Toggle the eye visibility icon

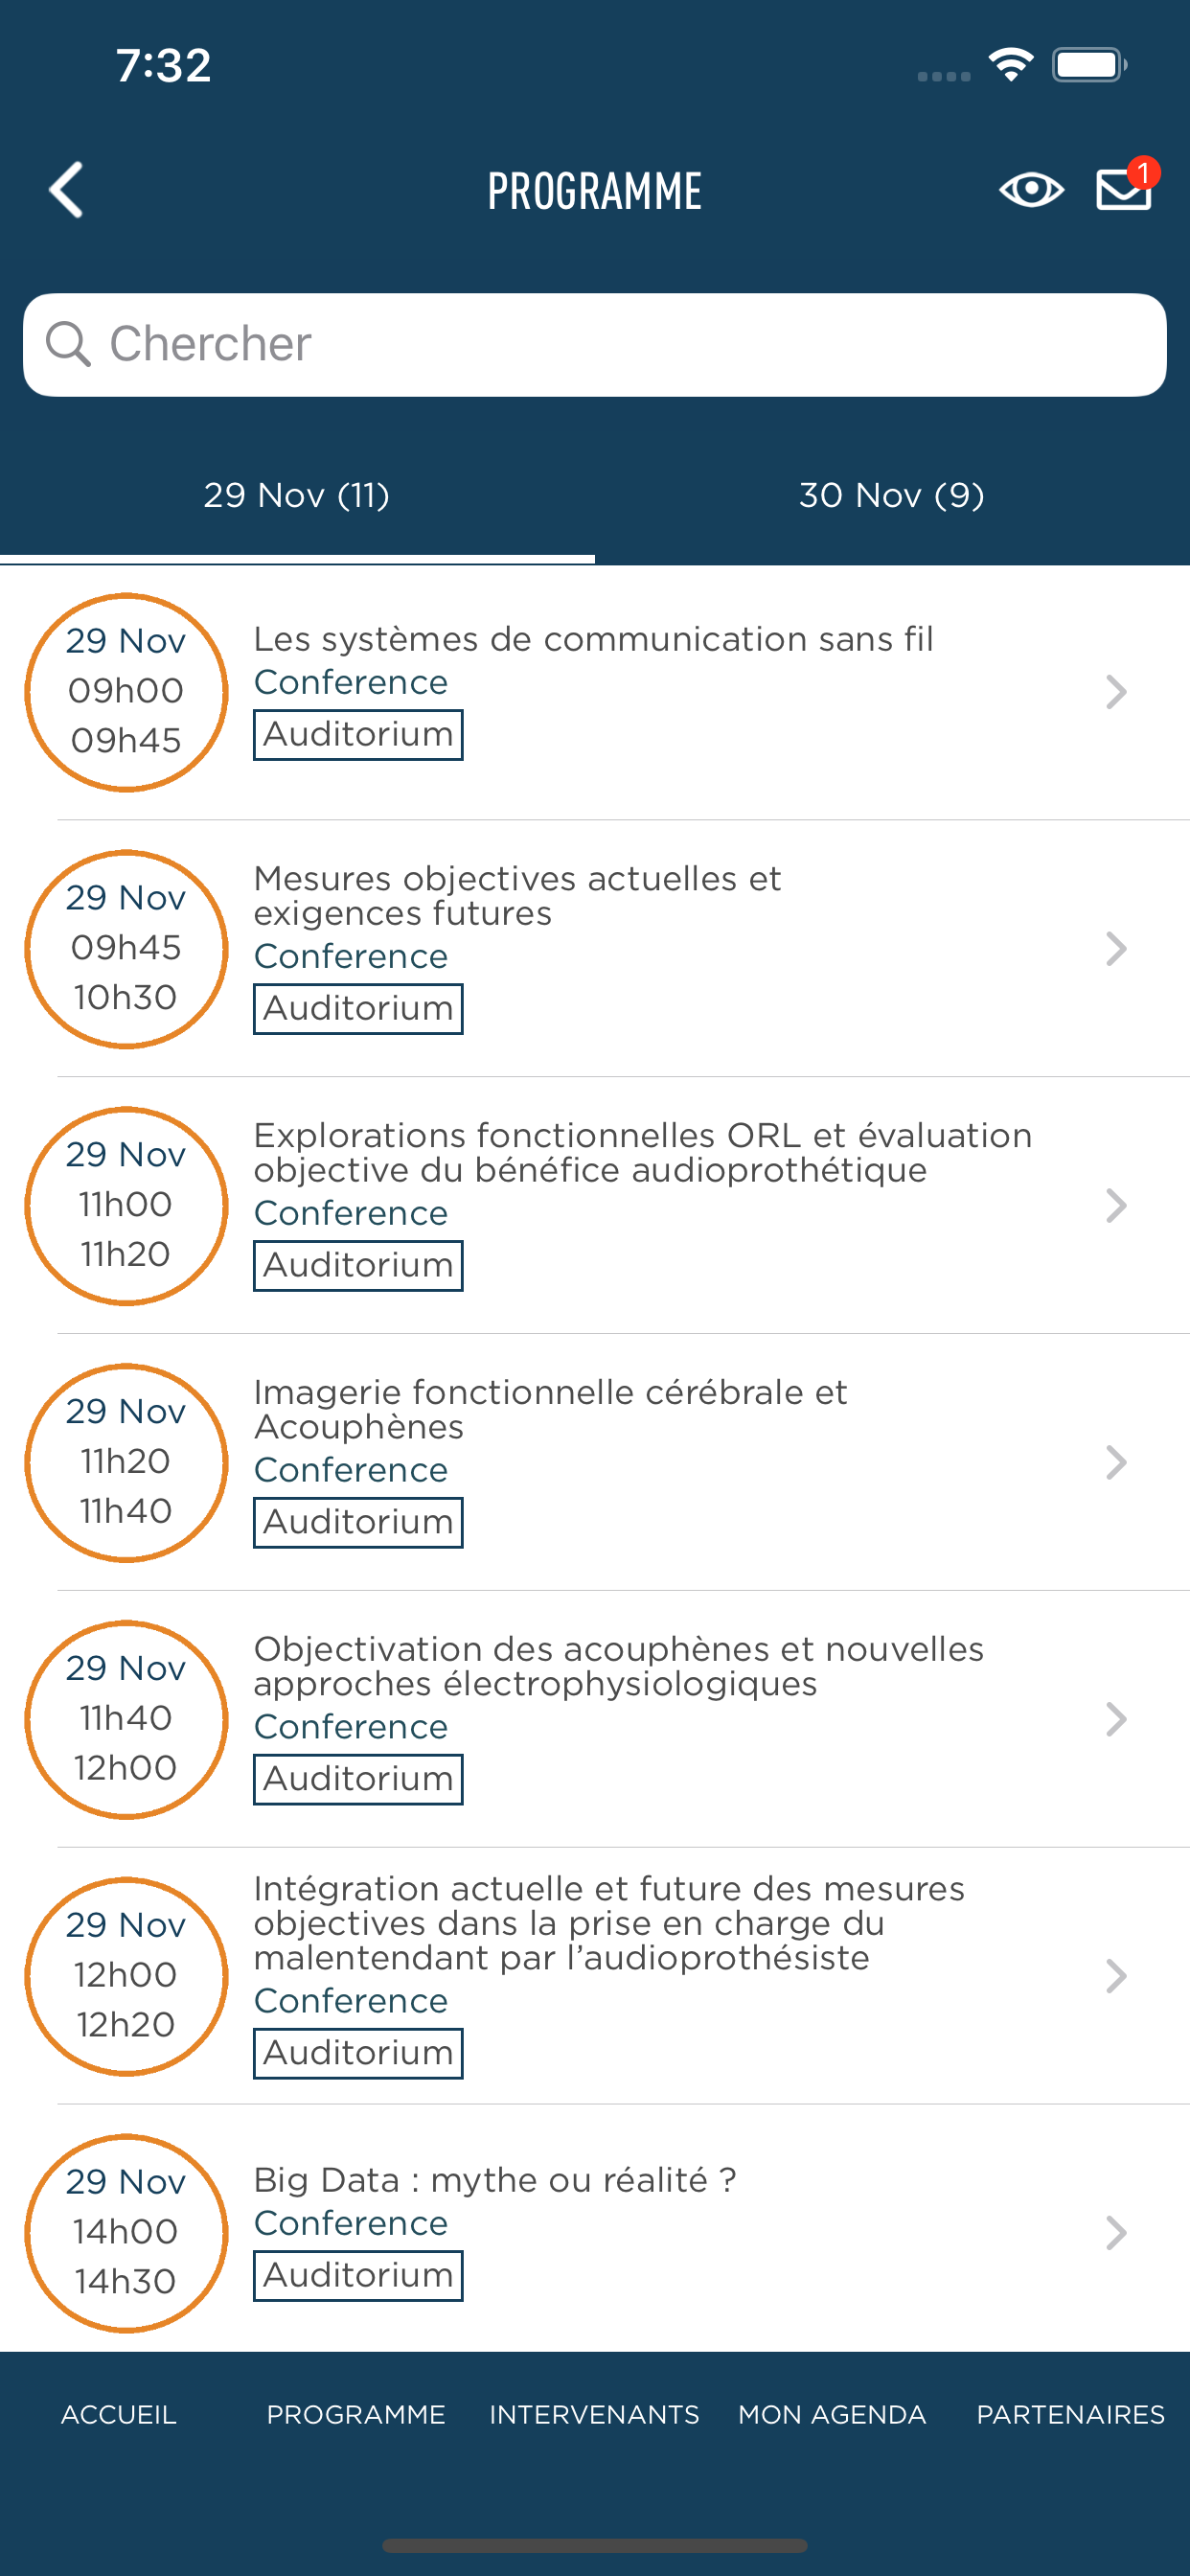[1031, 190]
